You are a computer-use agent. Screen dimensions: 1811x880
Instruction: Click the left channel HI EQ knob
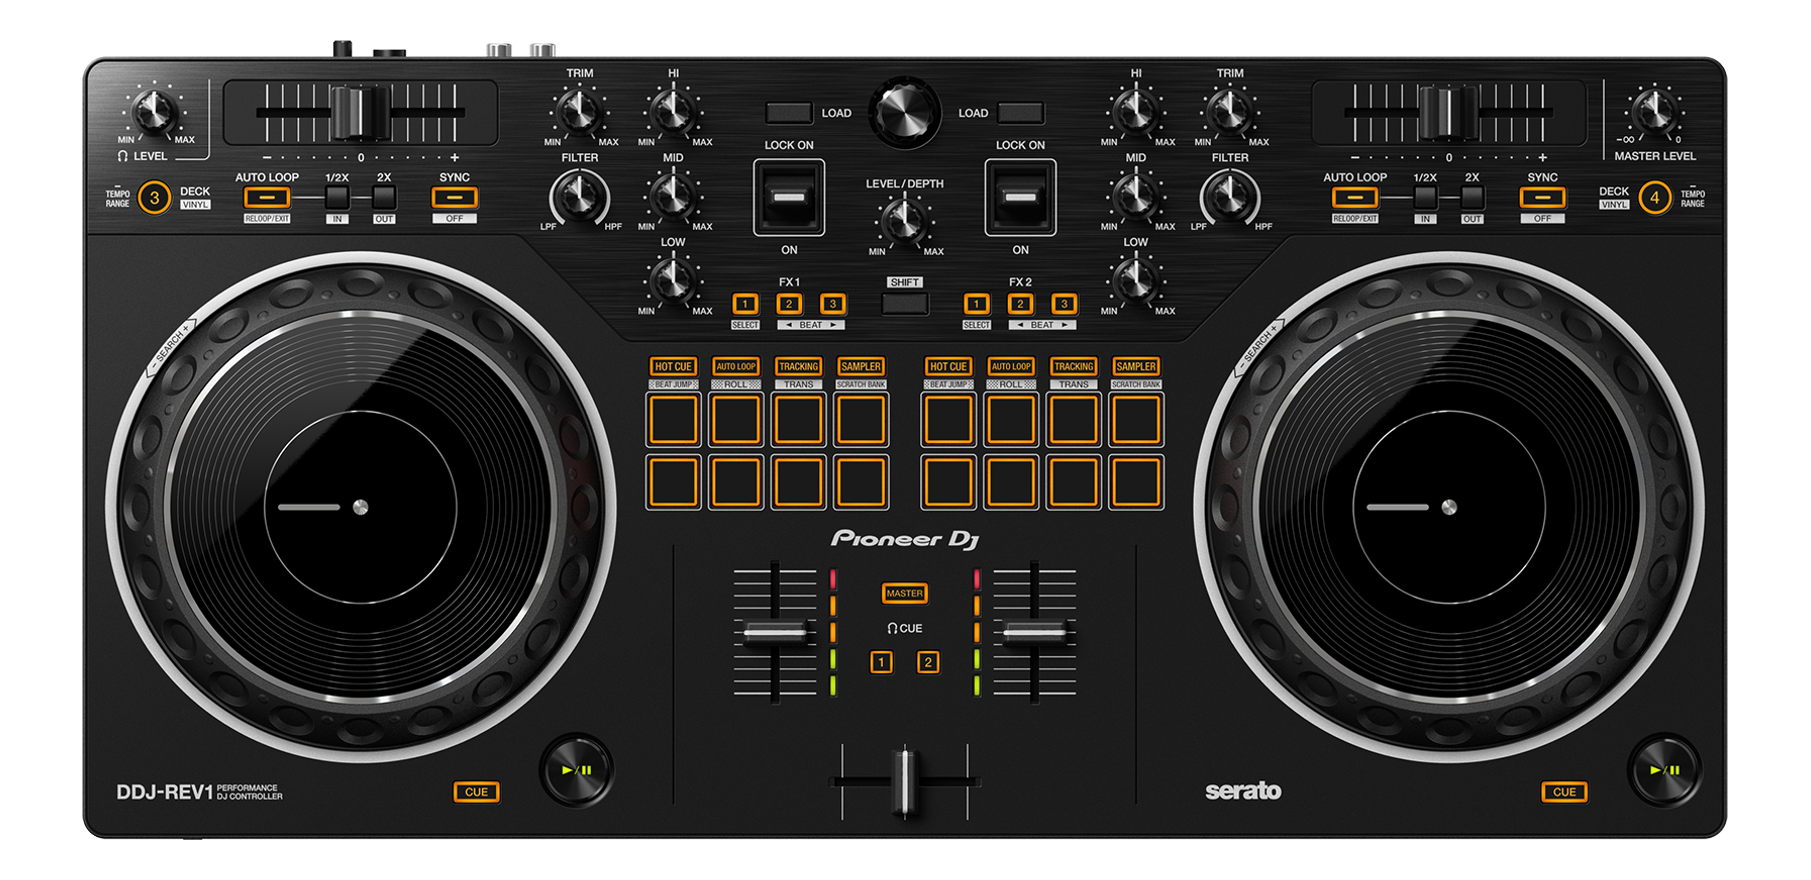click(x=673, y=111)
